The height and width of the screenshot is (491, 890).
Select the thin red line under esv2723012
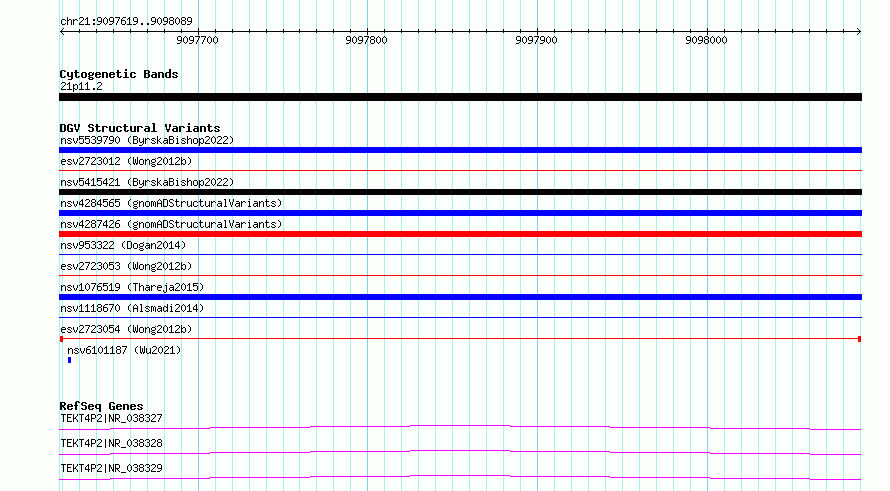(x=460, y=170)
